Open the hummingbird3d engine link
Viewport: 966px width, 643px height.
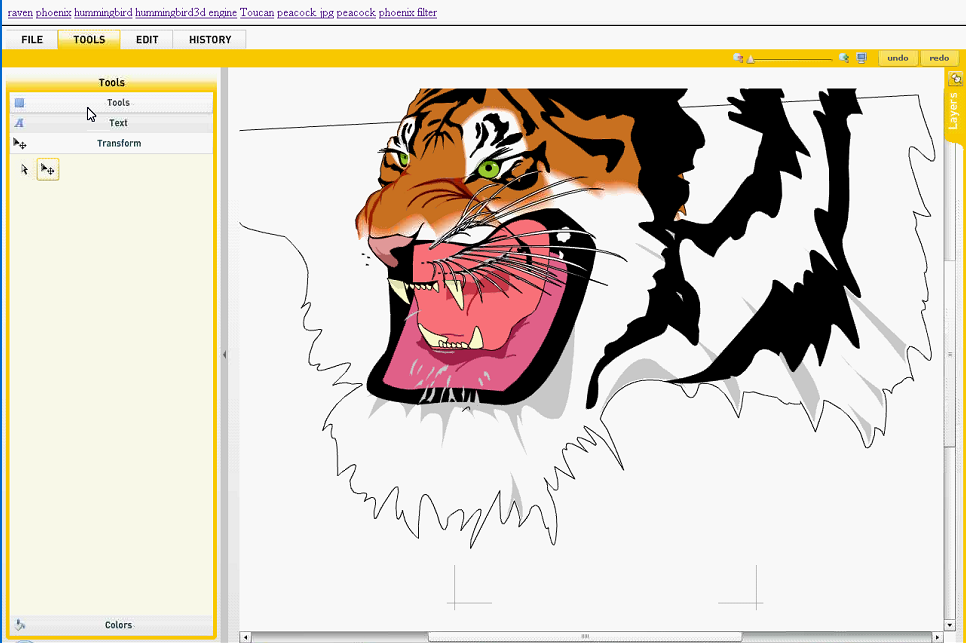point(186,12)
